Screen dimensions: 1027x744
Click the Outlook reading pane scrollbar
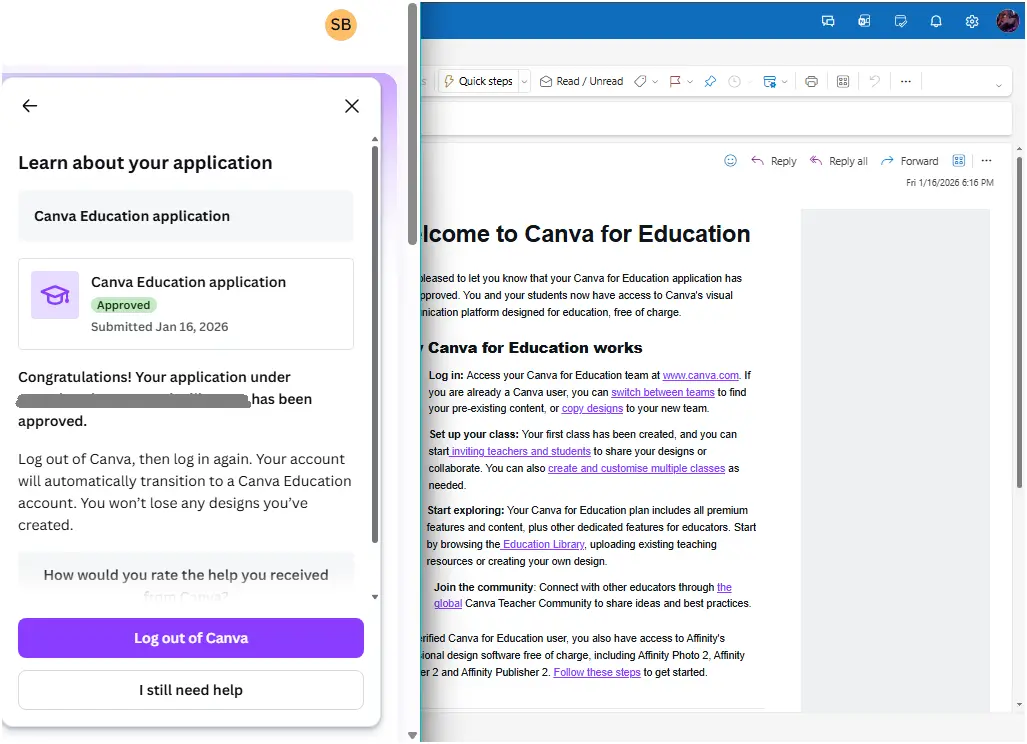1019,321
